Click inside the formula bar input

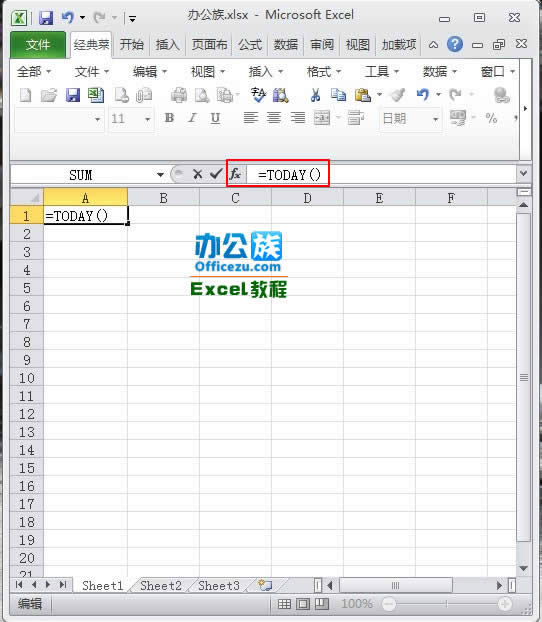(381, 174)
